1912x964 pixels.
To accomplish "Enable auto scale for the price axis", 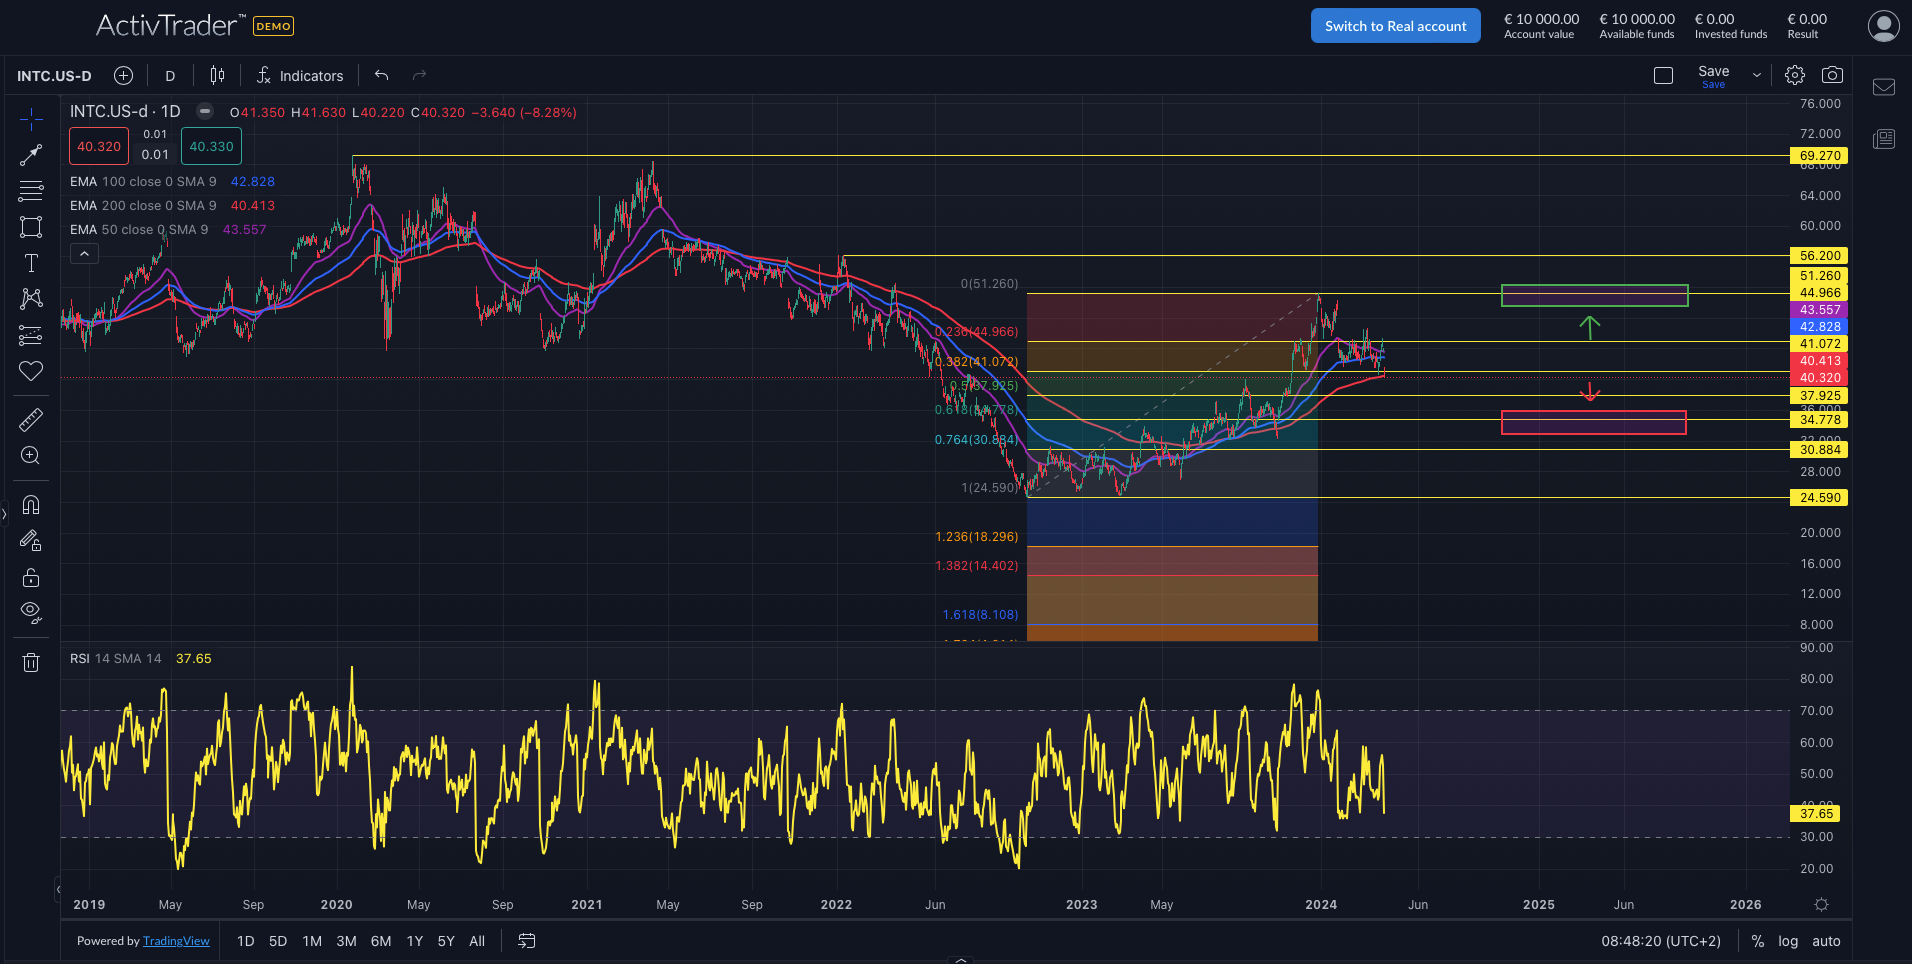I will pos(1826,941).
